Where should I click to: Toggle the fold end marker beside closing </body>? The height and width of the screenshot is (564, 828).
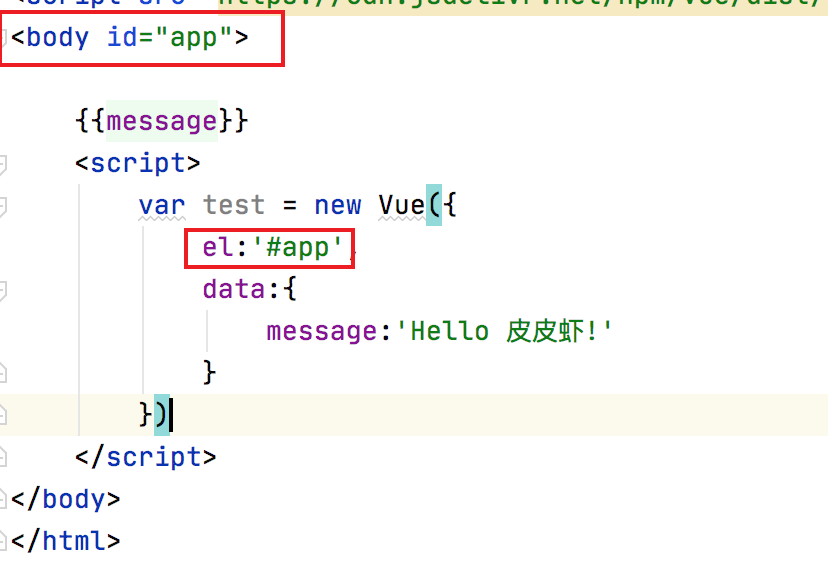point(2,499)
